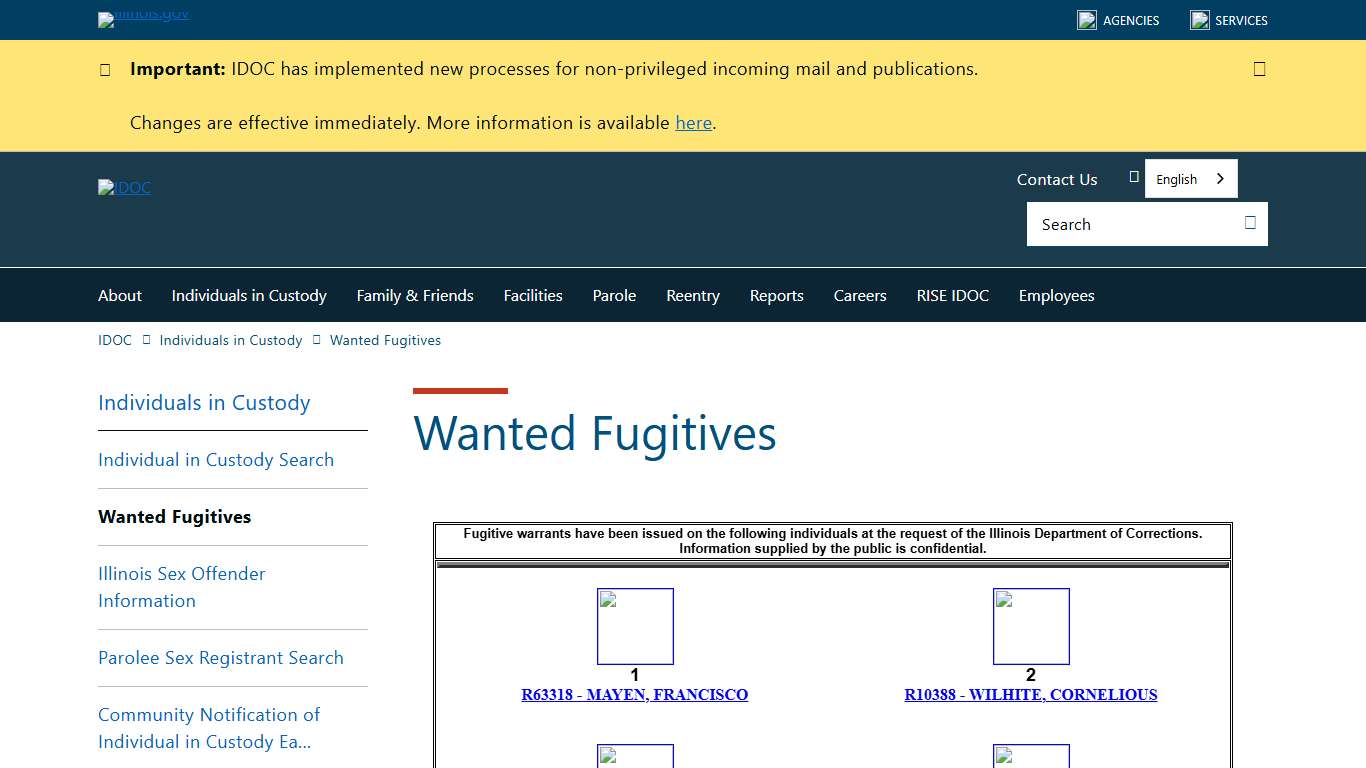Click Individuals in Custody in the breadcrumb trail
1366x768 pixels.
pyautogui.click(x=231, y=340)
